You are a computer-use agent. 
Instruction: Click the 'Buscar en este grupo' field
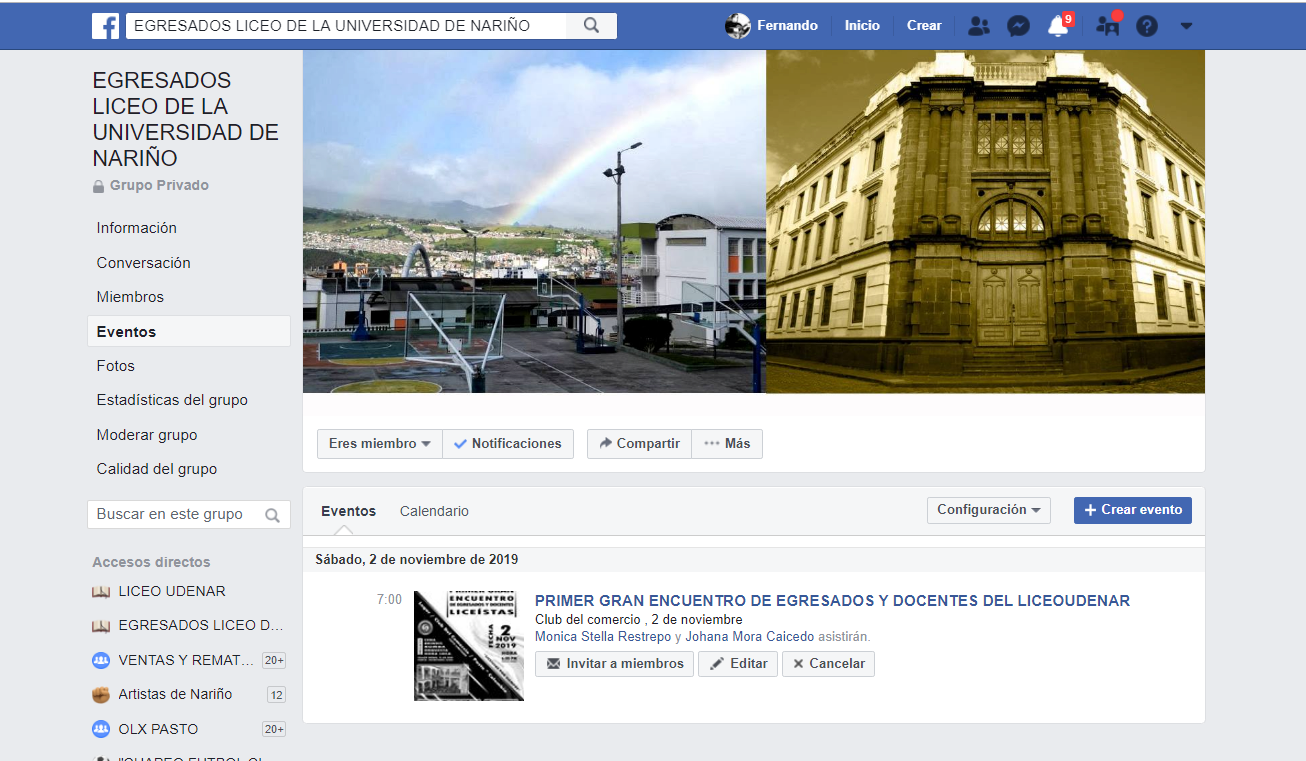click(x=189, y=514)
